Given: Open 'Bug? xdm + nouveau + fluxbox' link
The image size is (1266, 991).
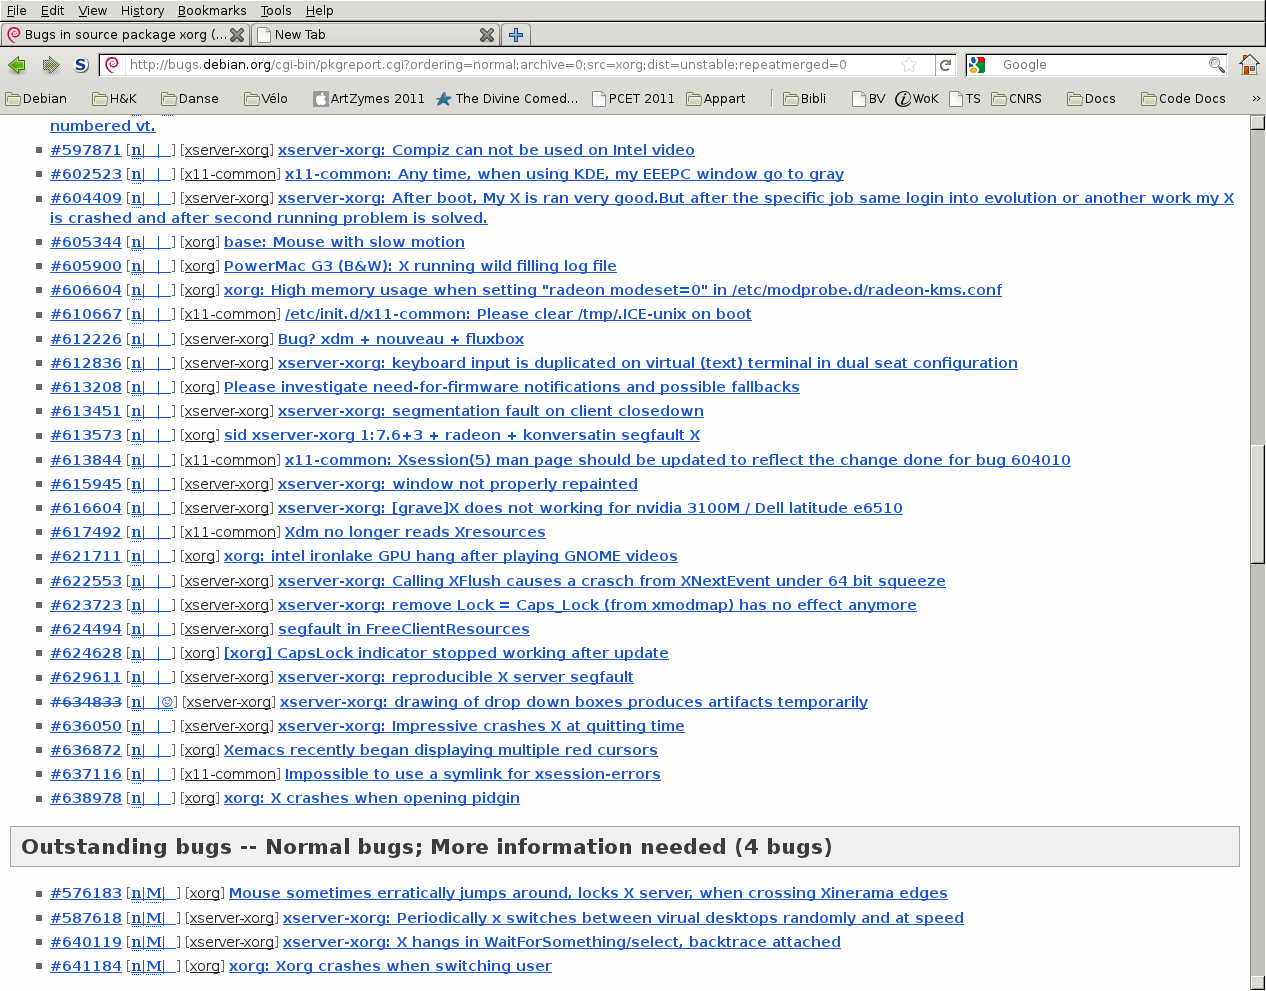Looking at the screenshot, I should [401, 339].
